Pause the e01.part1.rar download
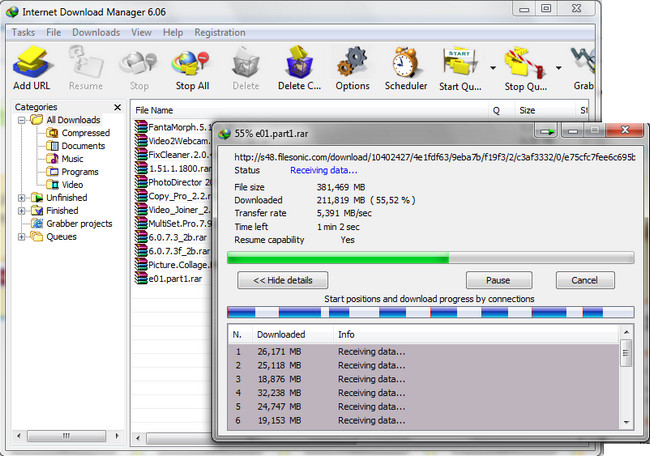650x456 pixels. [499, 280]
